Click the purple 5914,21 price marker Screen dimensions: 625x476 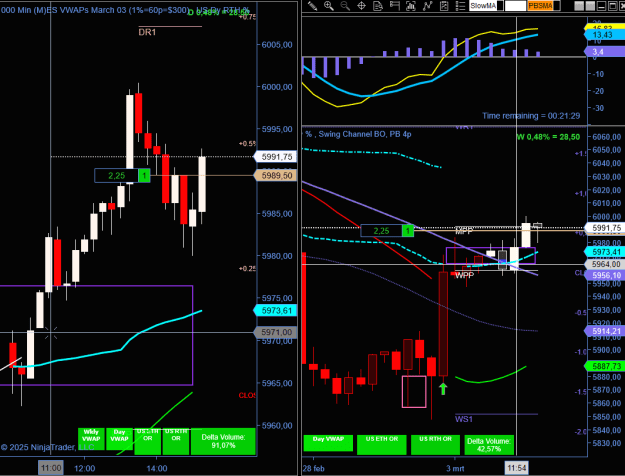(x=605, y=331)
